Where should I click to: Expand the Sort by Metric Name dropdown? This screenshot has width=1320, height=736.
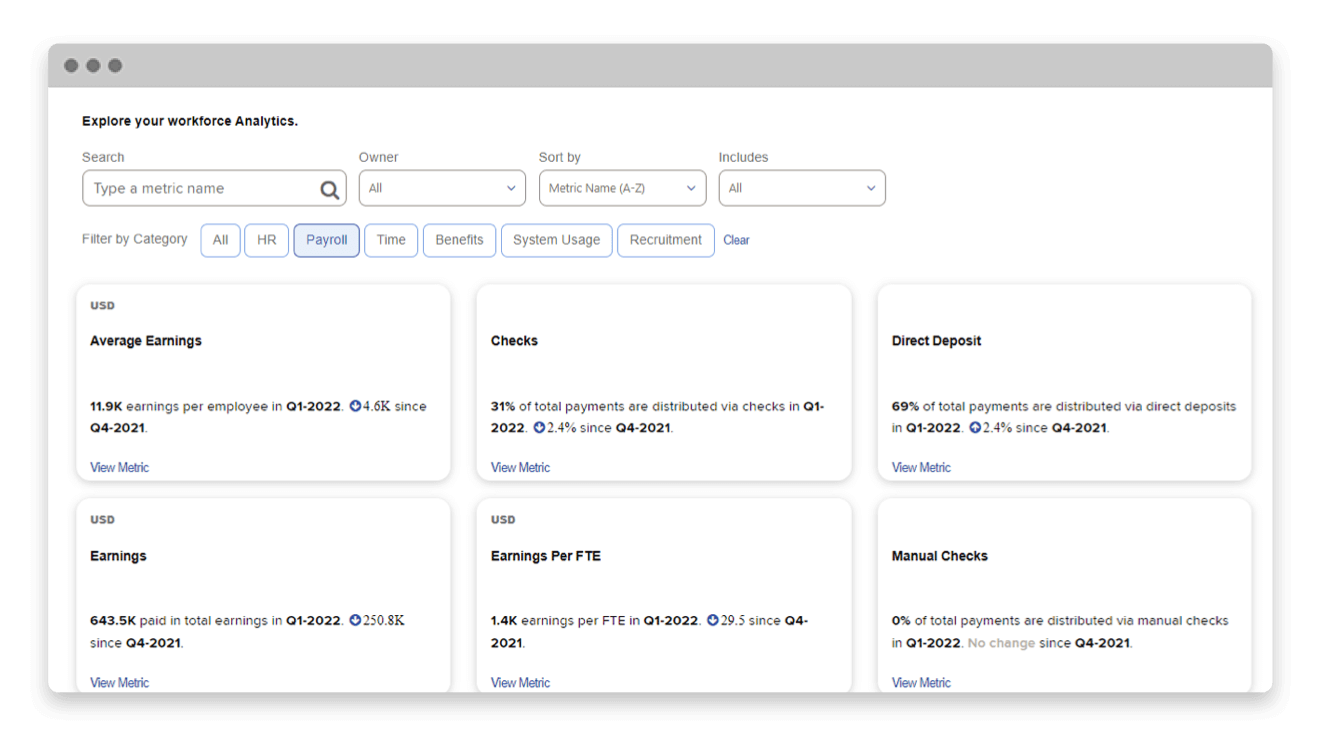[x=622, y=188]
